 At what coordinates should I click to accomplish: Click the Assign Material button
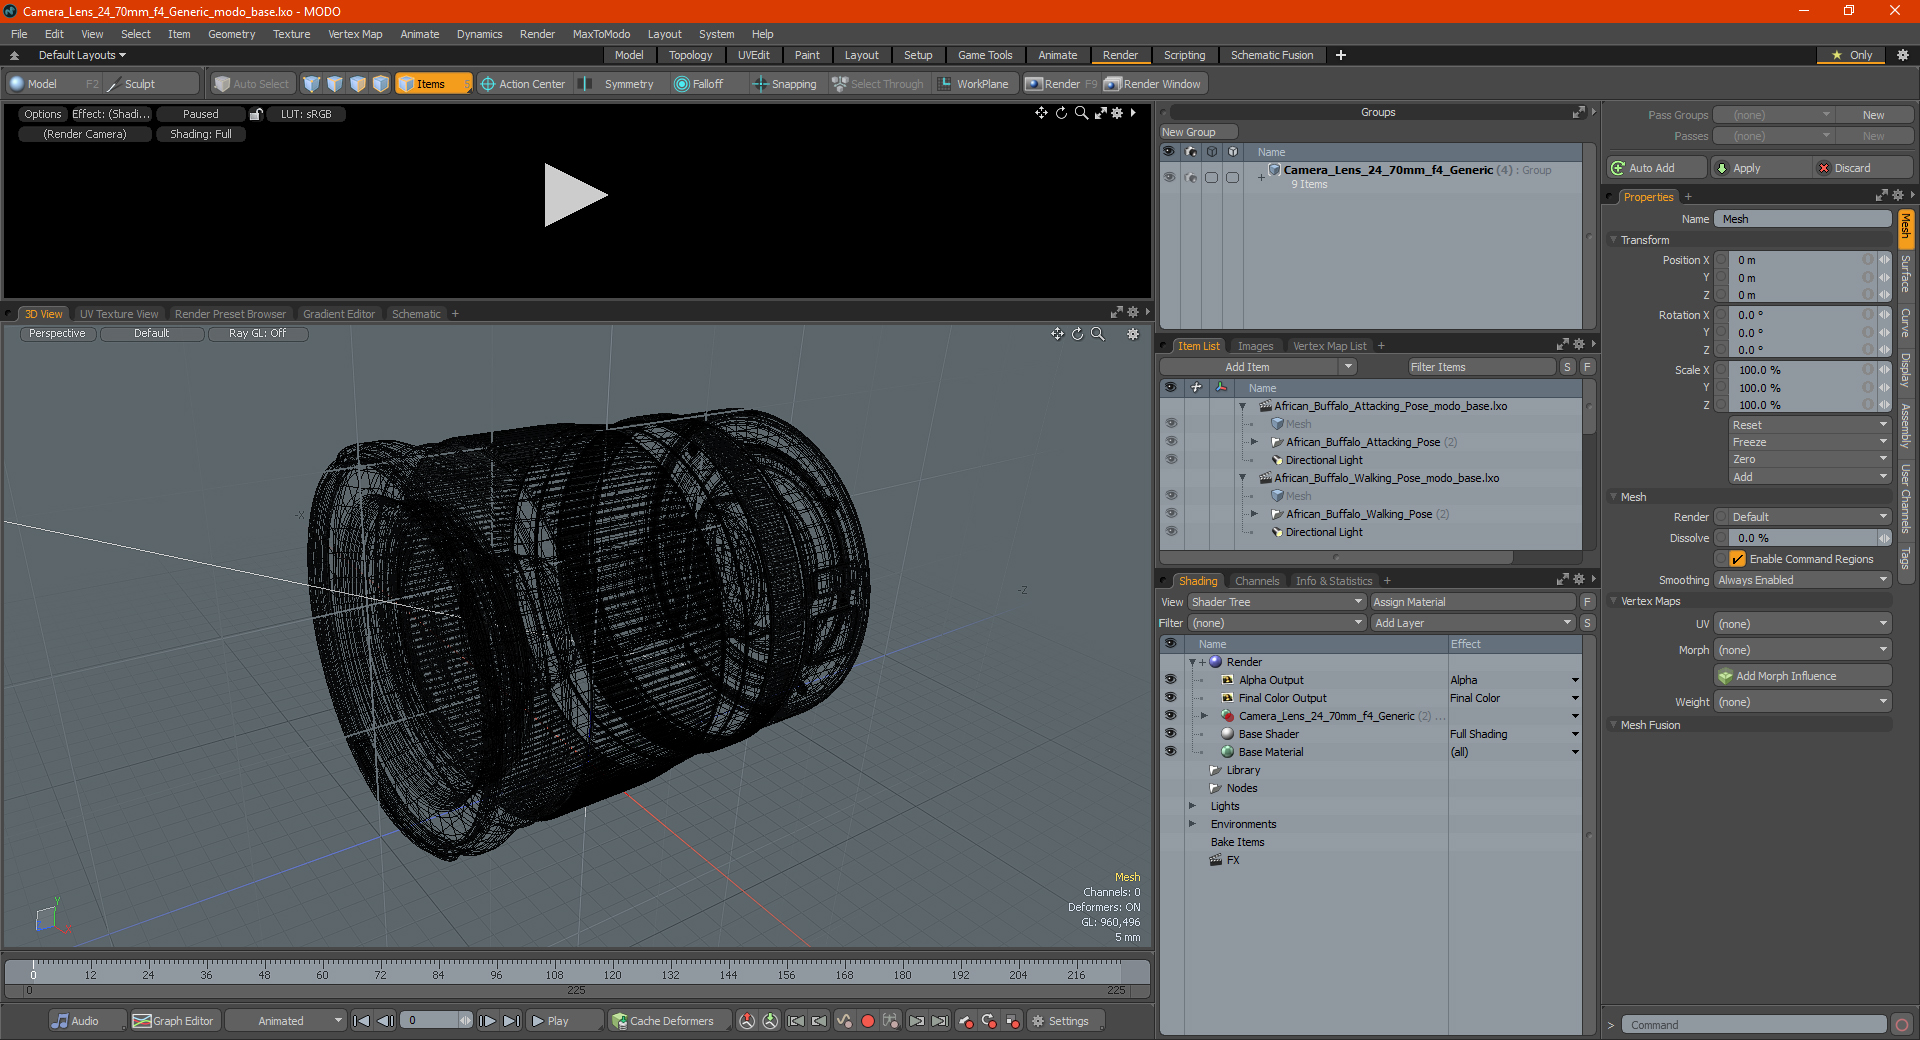[x=1473, y=602]
